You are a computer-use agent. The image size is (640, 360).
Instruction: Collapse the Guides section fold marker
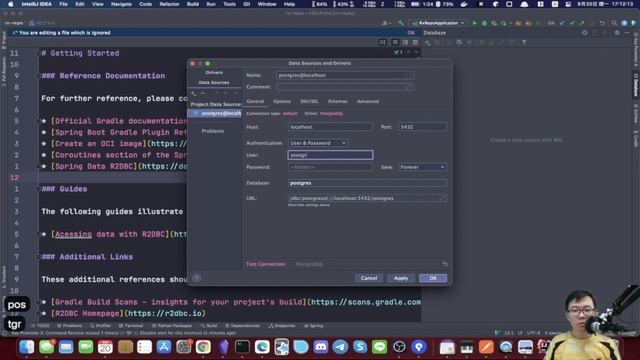38,189
